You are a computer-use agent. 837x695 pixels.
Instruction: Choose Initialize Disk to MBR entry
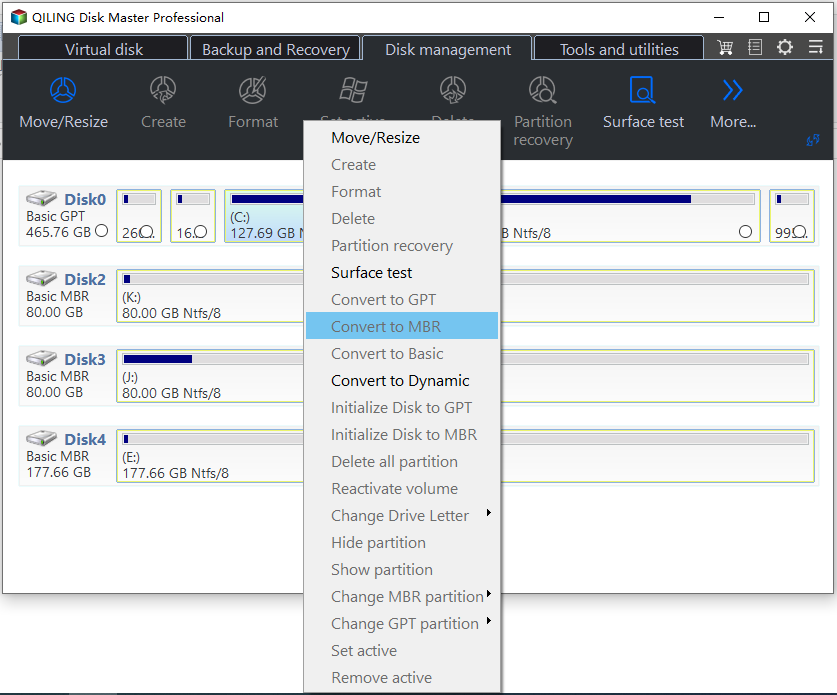402,435
